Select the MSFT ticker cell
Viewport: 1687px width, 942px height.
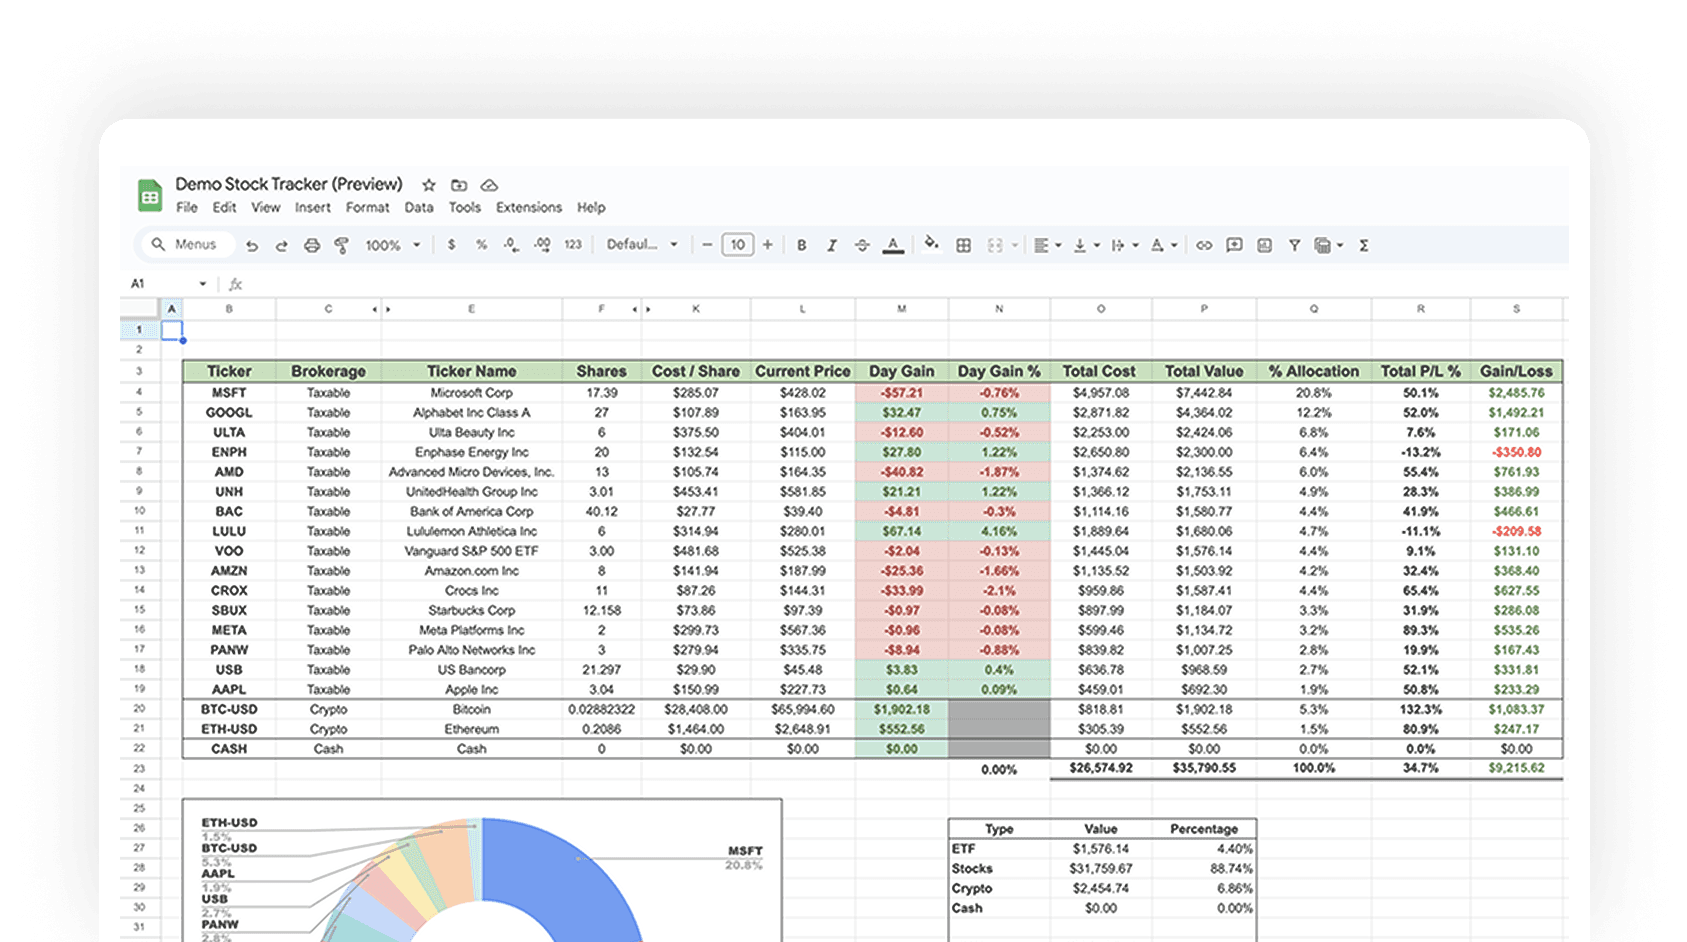coord(229,393)
